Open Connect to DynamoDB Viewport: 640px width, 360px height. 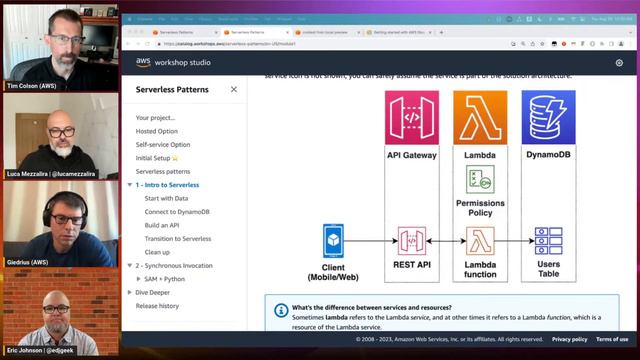pos(177,212)
